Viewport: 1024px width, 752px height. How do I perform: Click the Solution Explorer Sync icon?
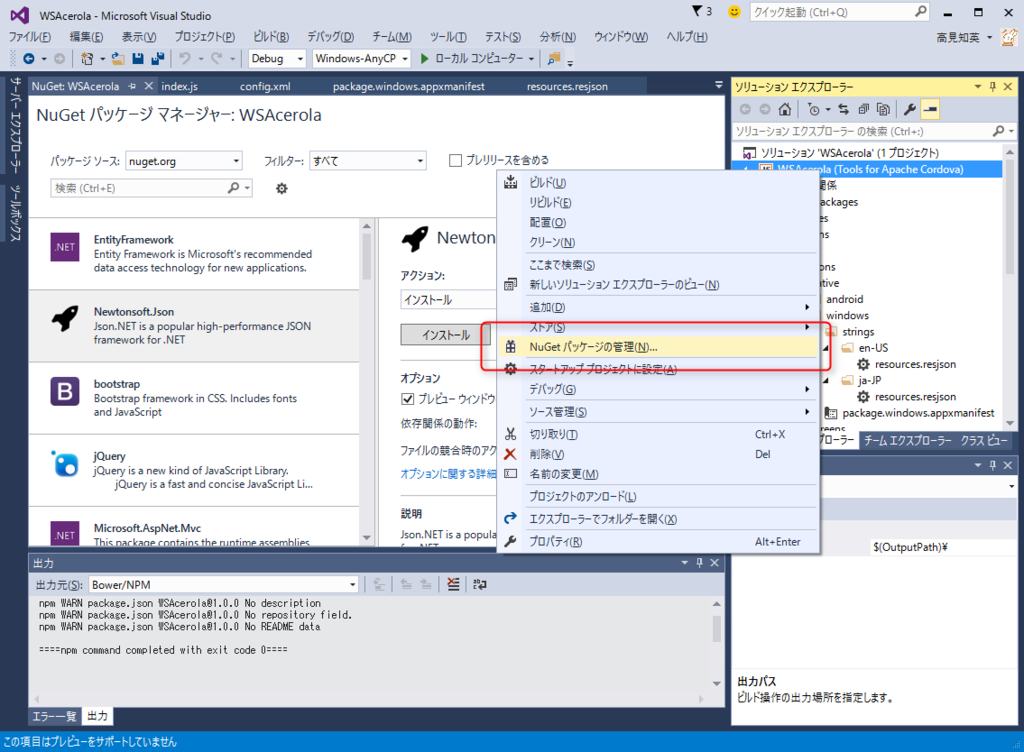843,109
